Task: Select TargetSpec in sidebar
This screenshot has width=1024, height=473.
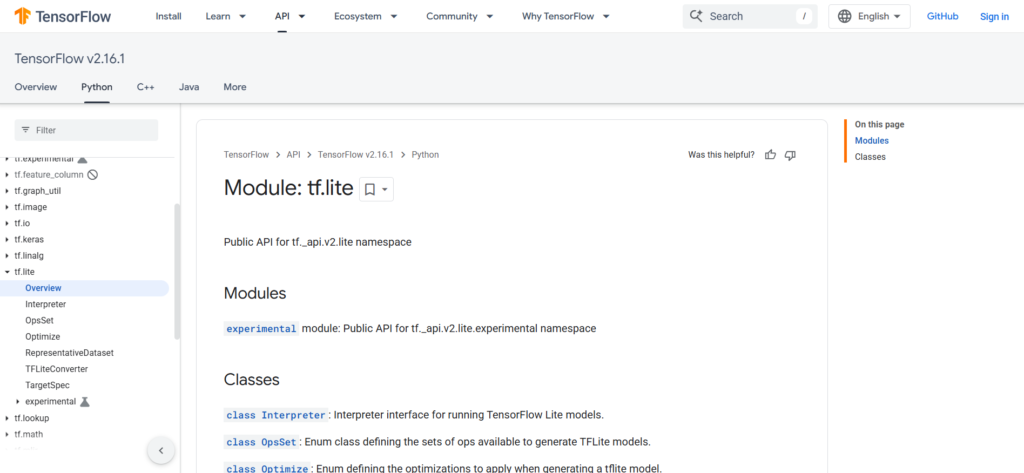Action: pos(47,385)
